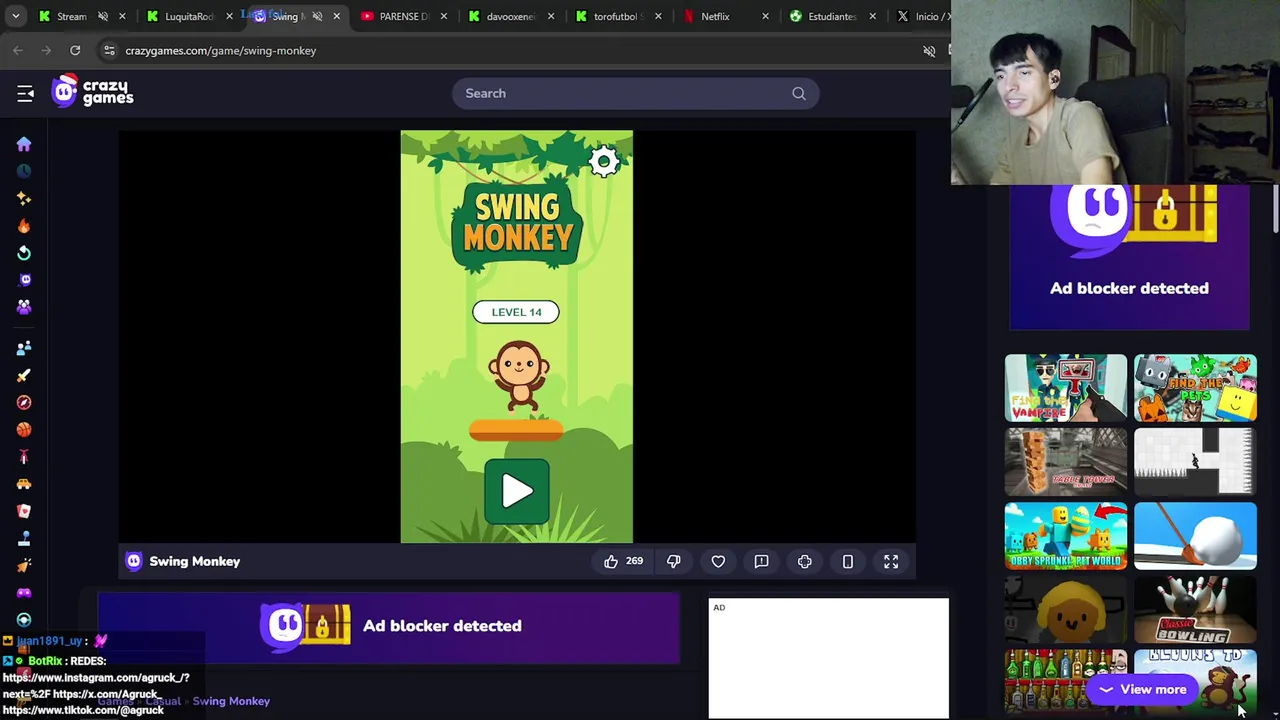Click the LEVEL 14 label
The height and width of the screenshot is (720, 1280).
(516, 312)
